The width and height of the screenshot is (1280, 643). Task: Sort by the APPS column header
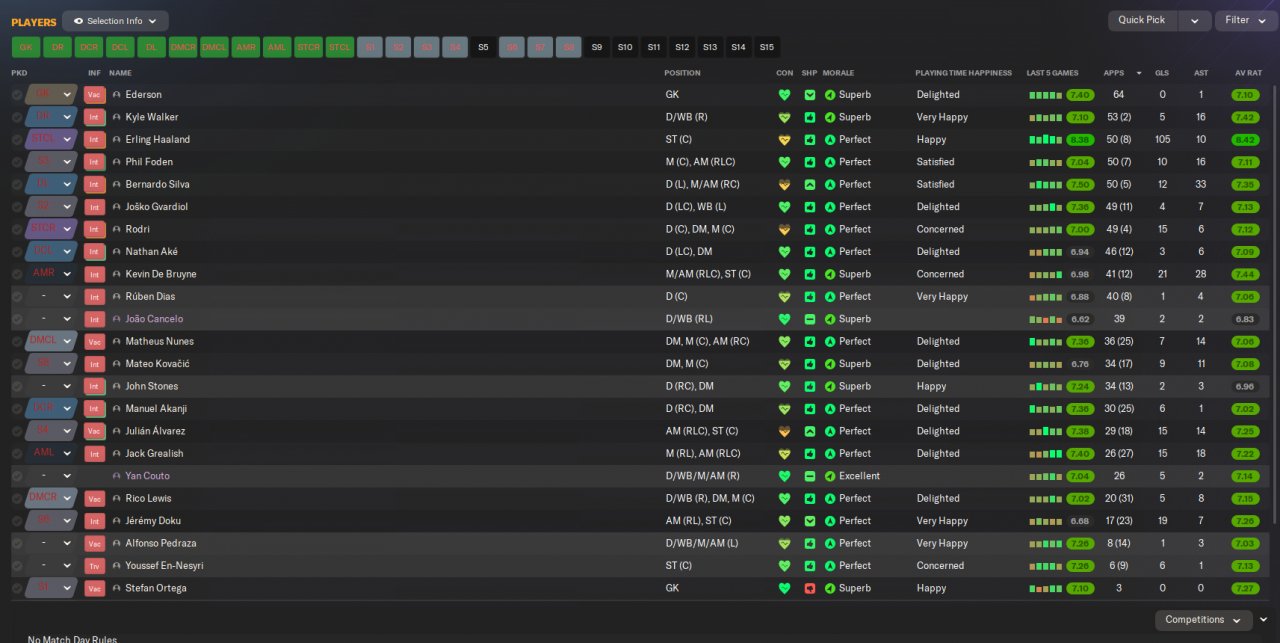[x=1114, y=73]
